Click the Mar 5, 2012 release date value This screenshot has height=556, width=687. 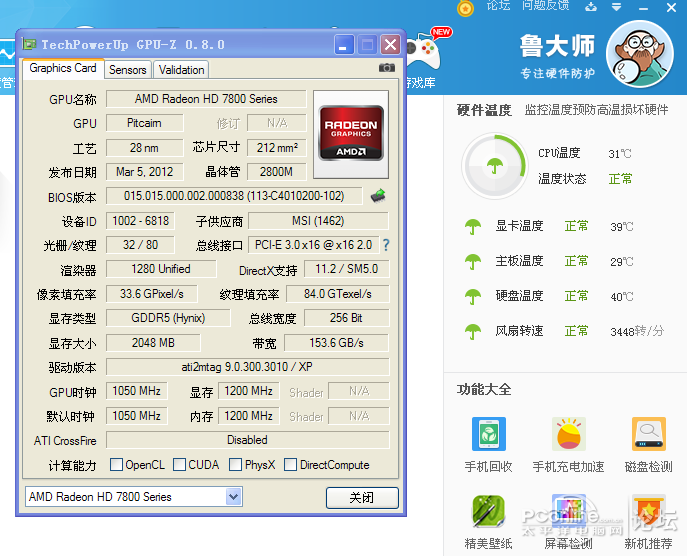[144, 172]
